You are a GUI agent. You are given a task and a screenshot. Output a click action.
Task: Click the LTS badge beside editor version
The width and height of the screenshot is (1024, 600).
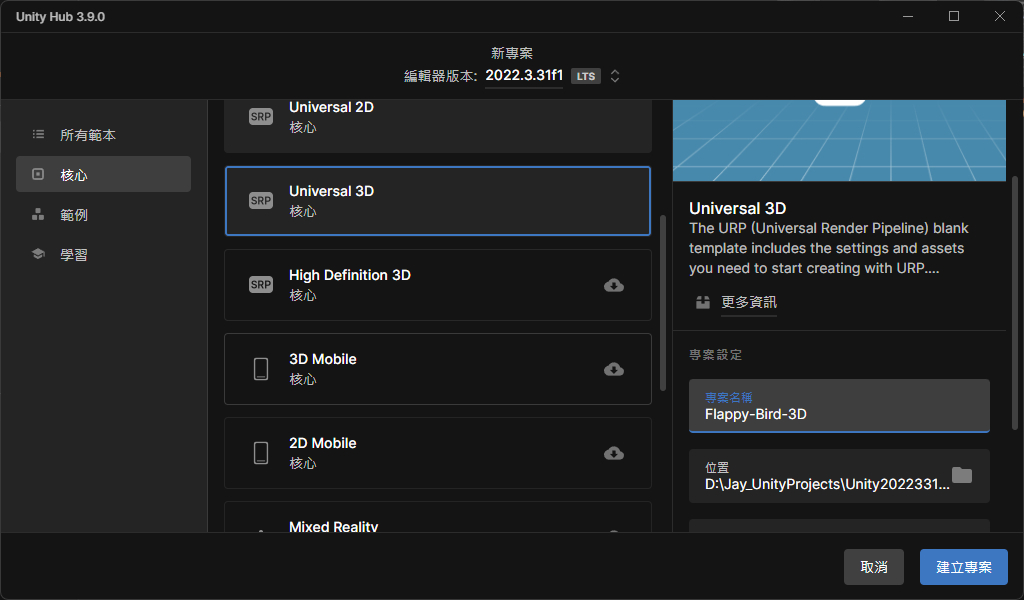[586, 76]
